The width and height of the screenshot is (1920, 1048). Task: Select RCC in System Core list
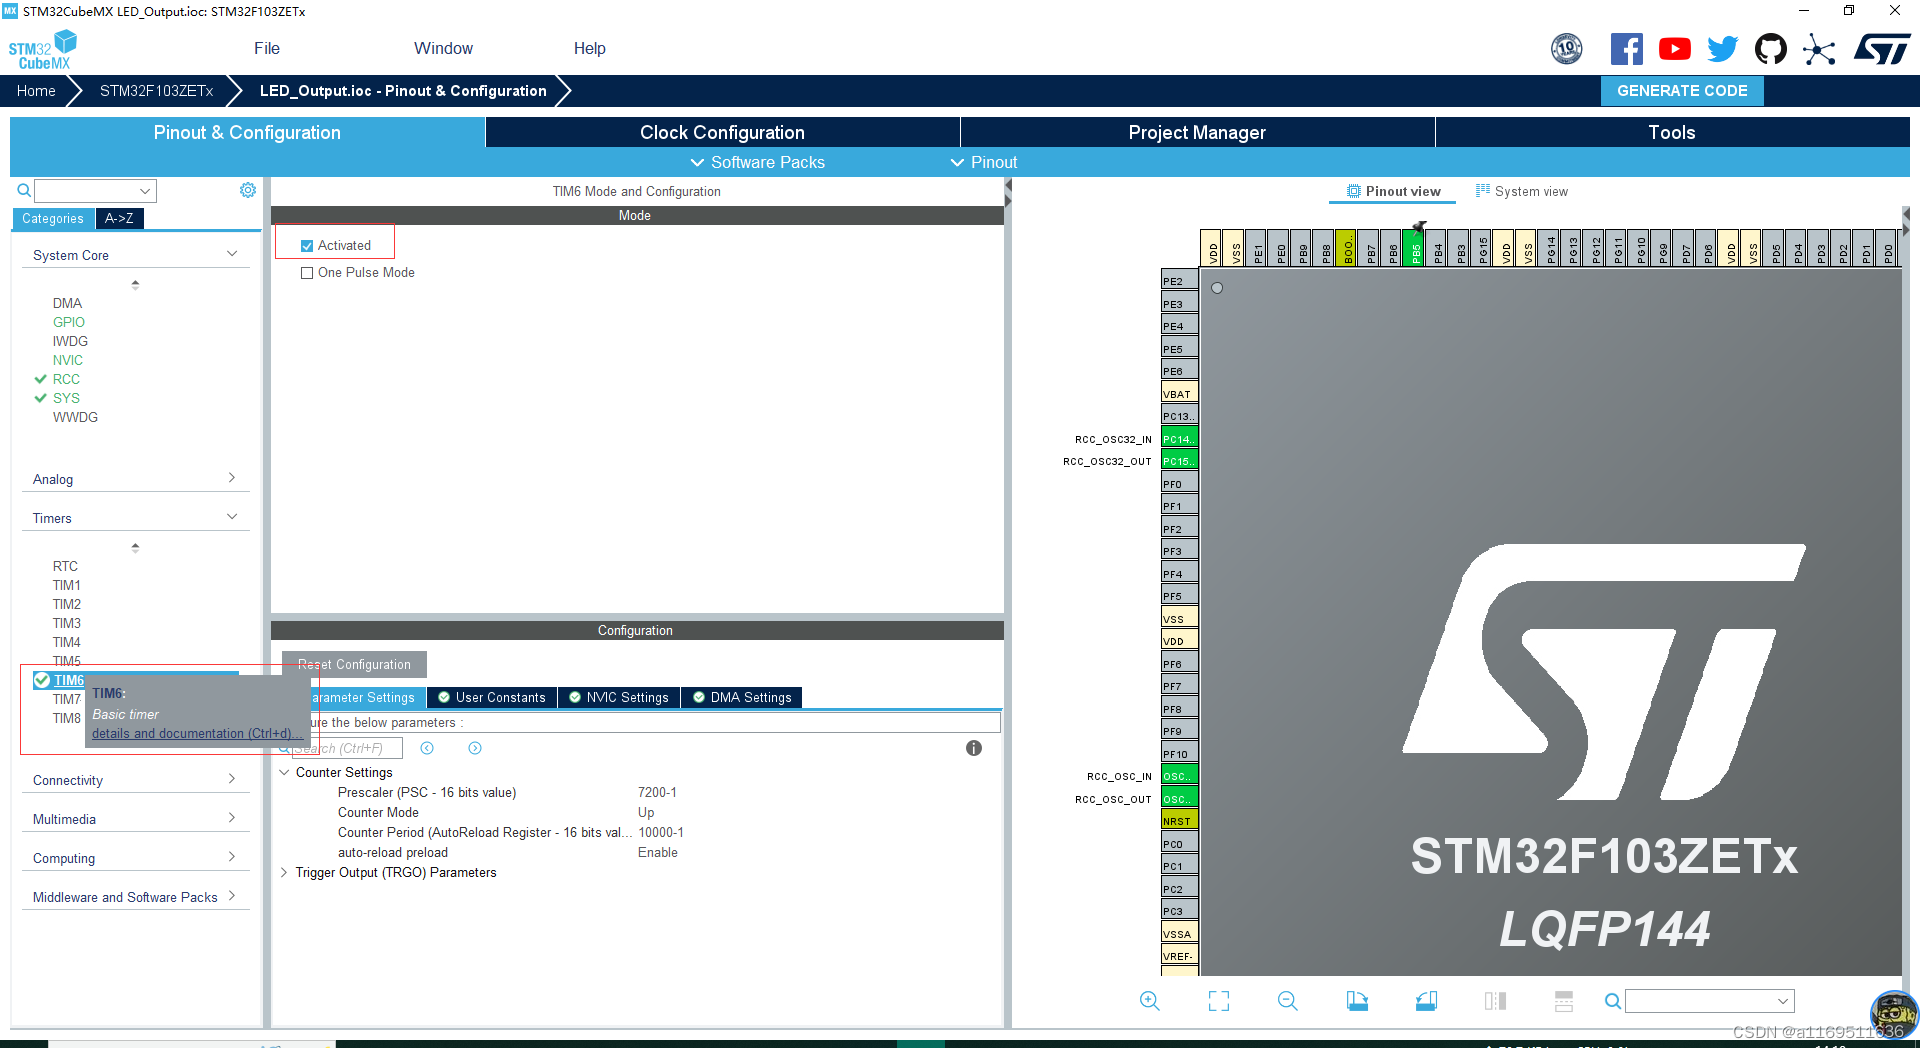(66, 379)
